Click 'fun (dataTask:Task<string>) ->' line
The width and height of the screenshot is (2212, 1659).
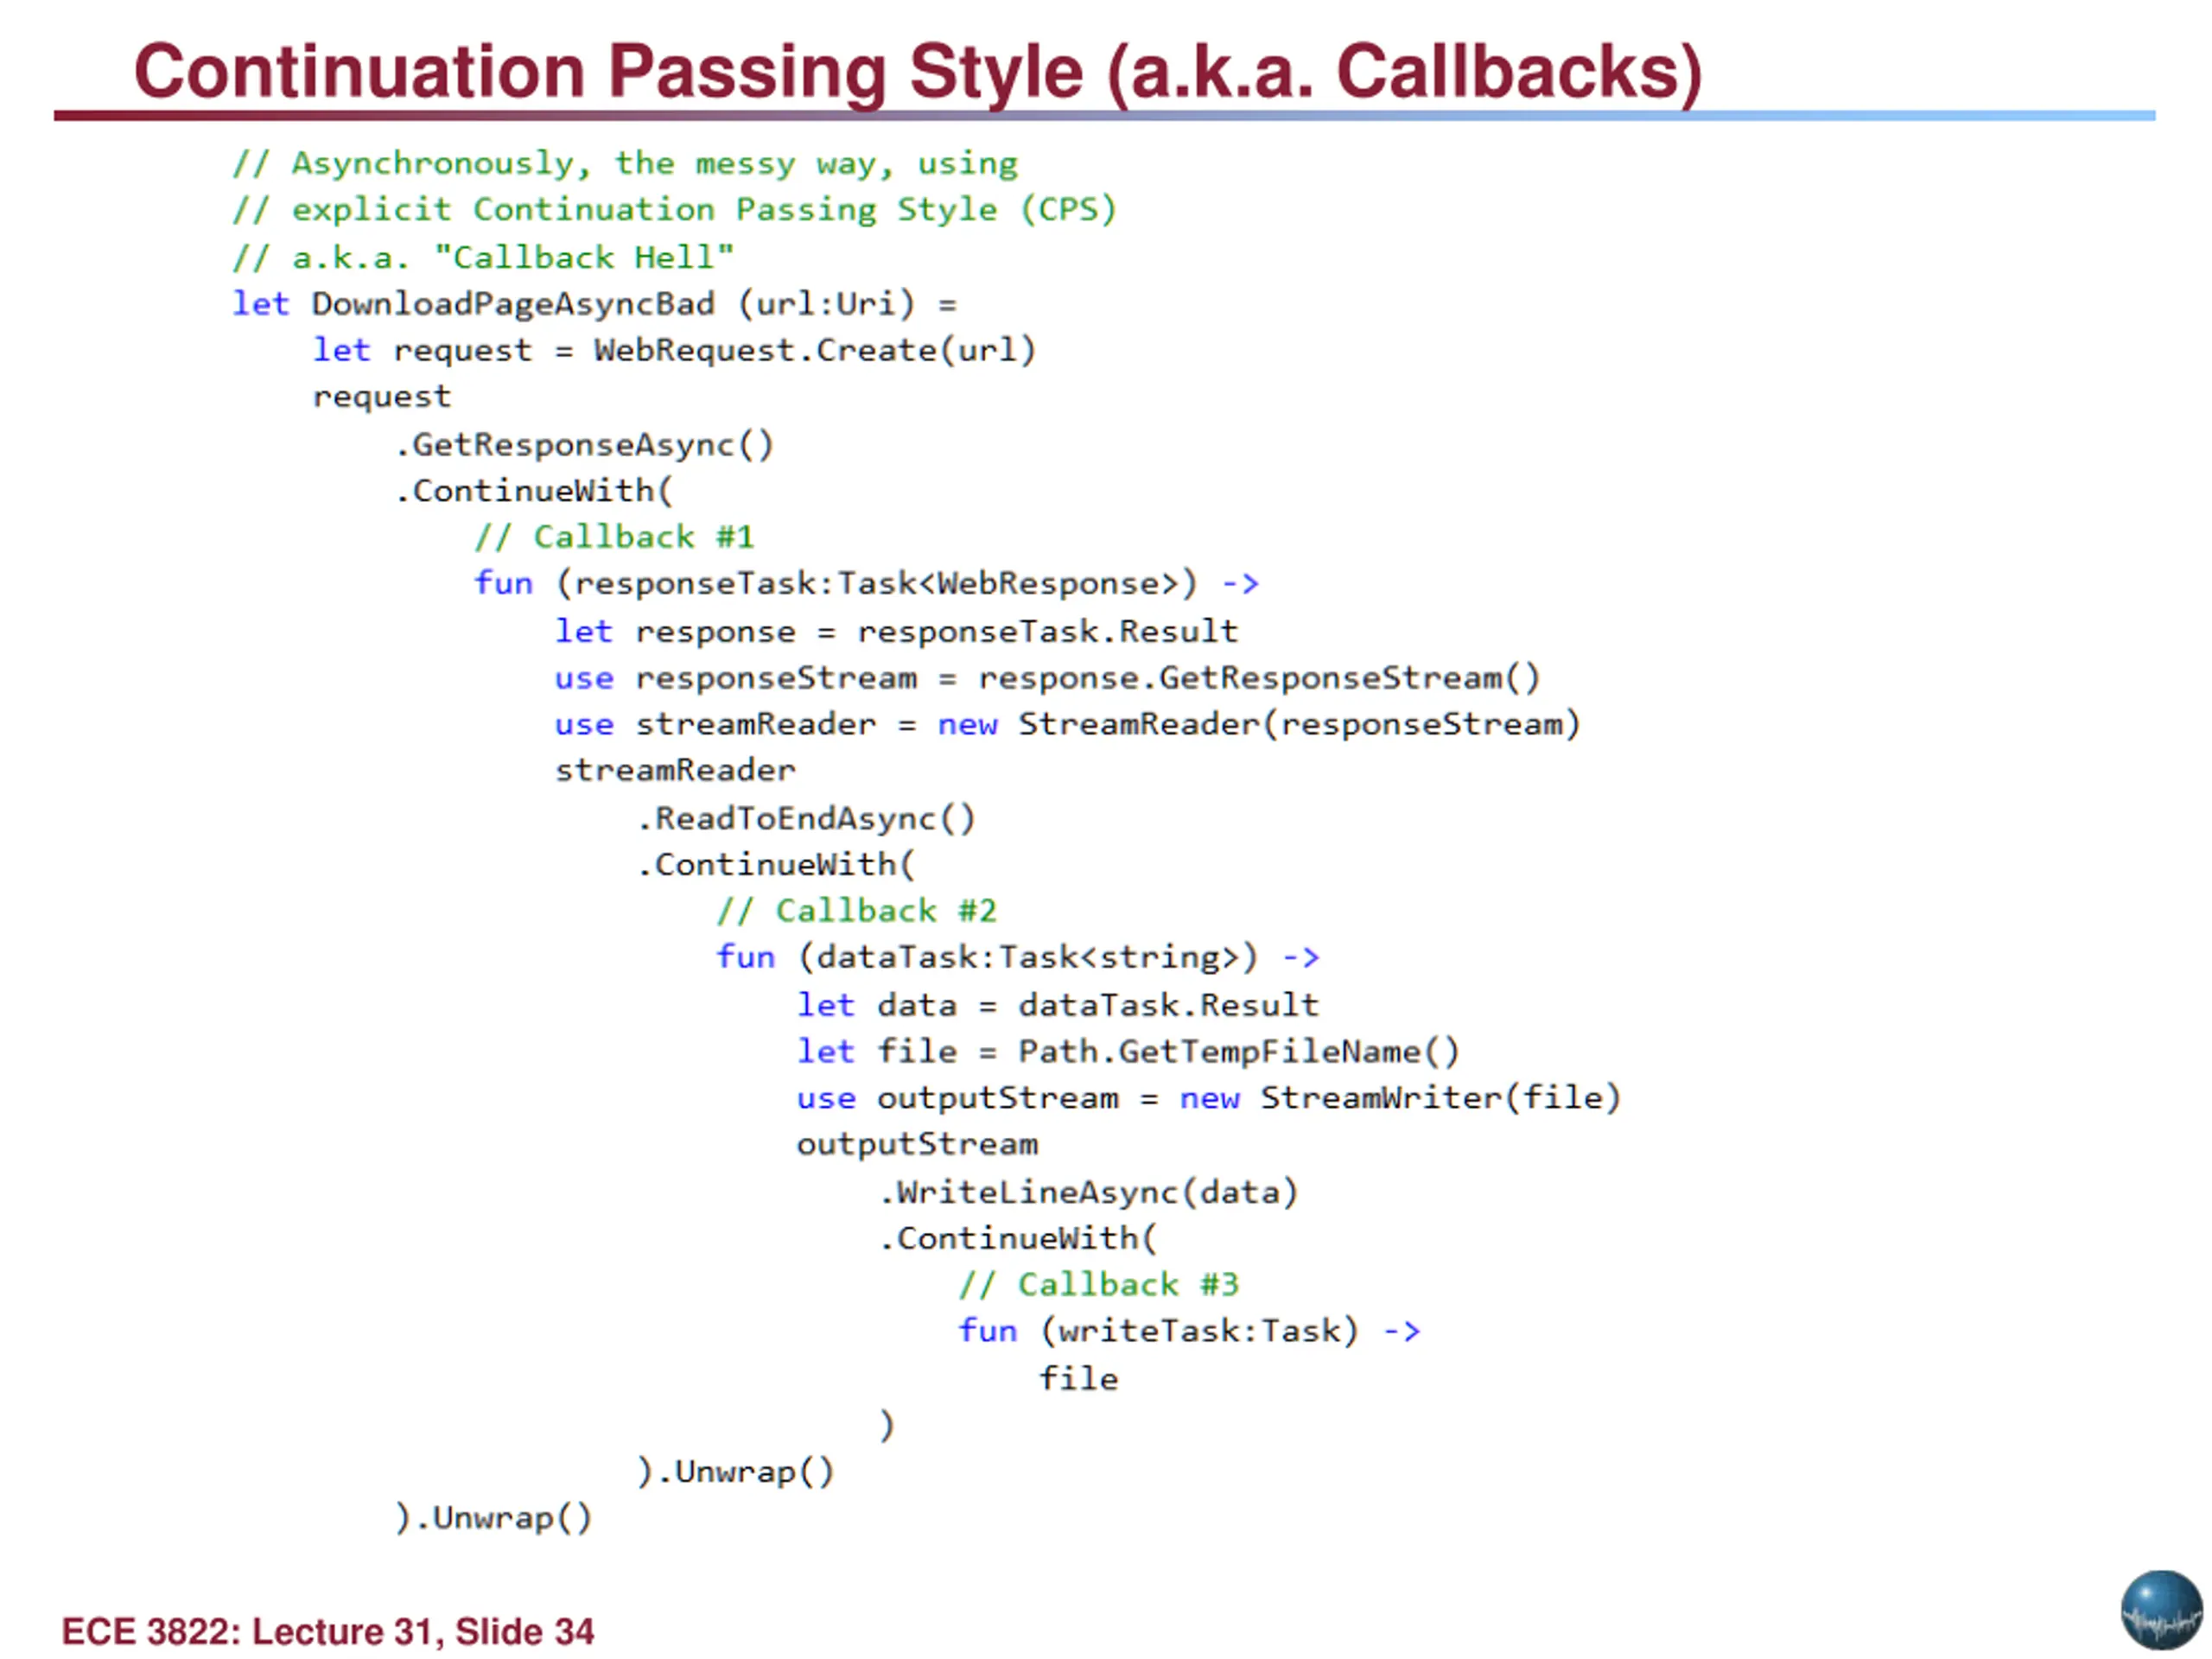[1017, 957]
